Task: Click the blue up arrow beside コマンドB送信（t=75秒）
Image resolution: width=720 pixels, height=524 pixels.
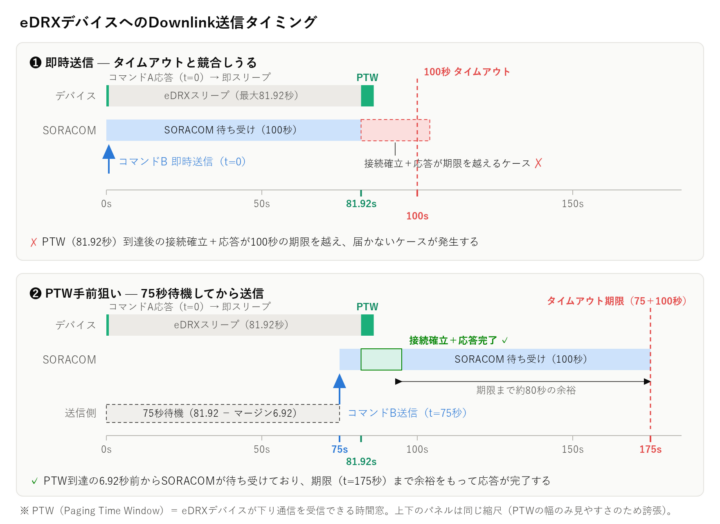Action: (x=339, y=389)
